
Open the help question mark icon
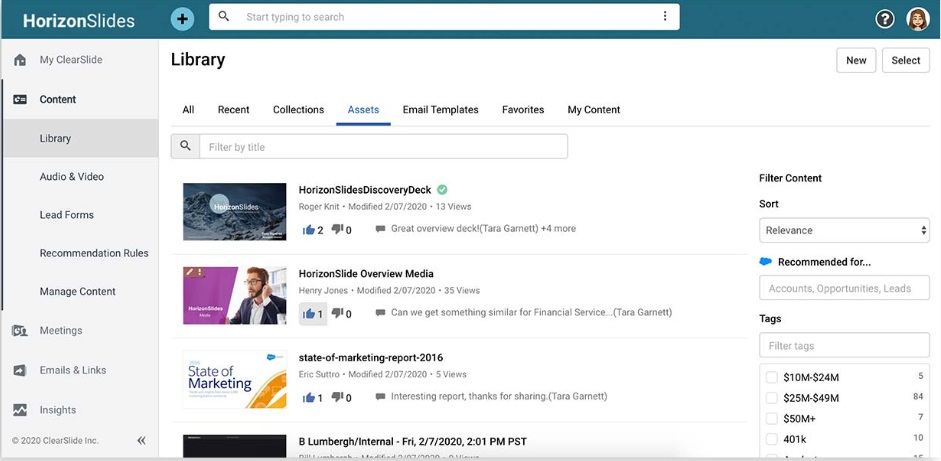click(x=885, y=19)
